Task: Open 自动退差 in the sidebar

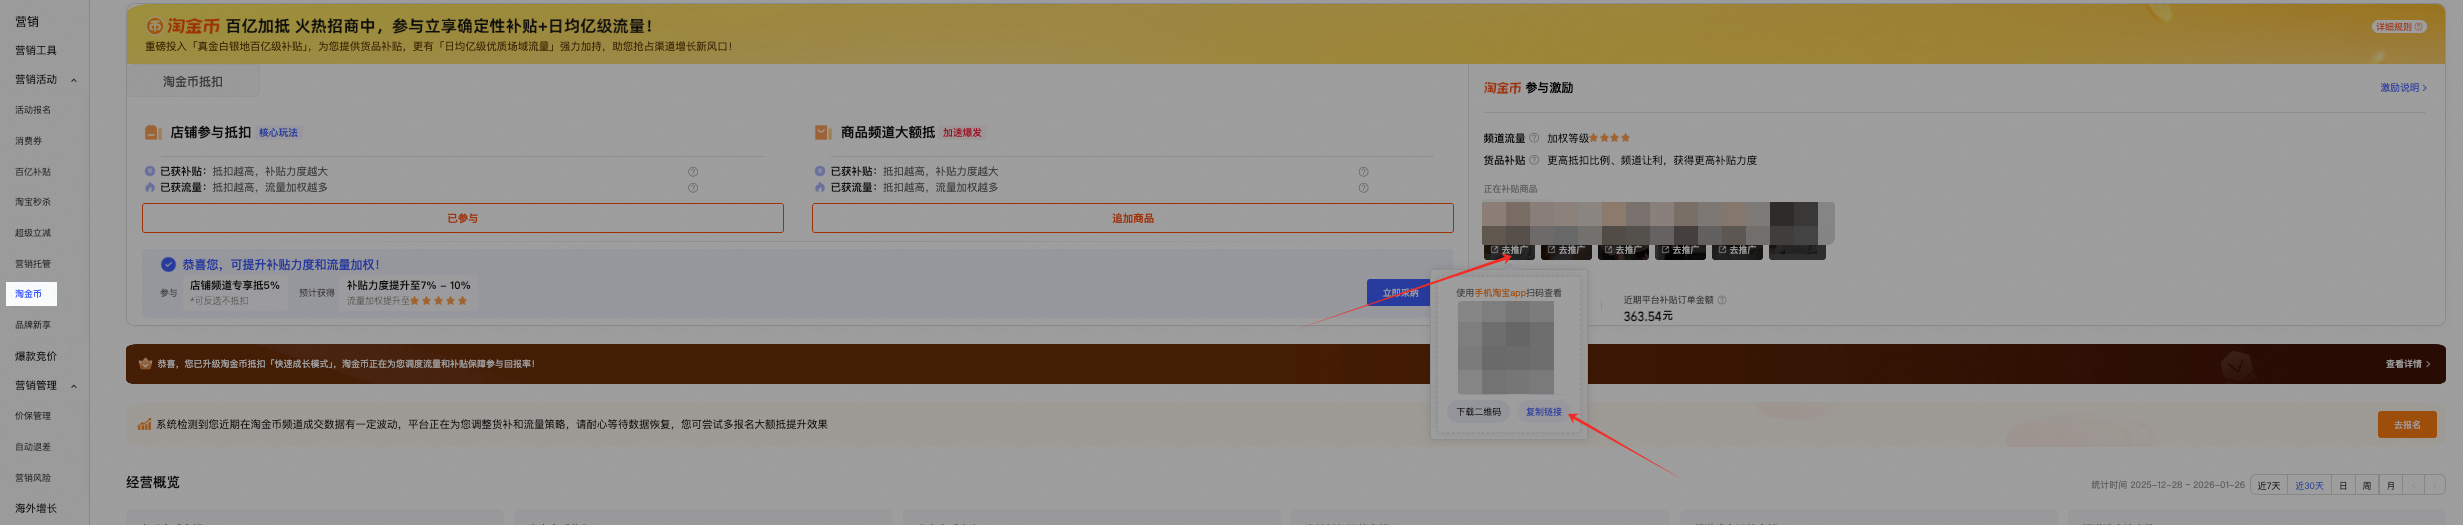Action: click(x=33, y=447)
